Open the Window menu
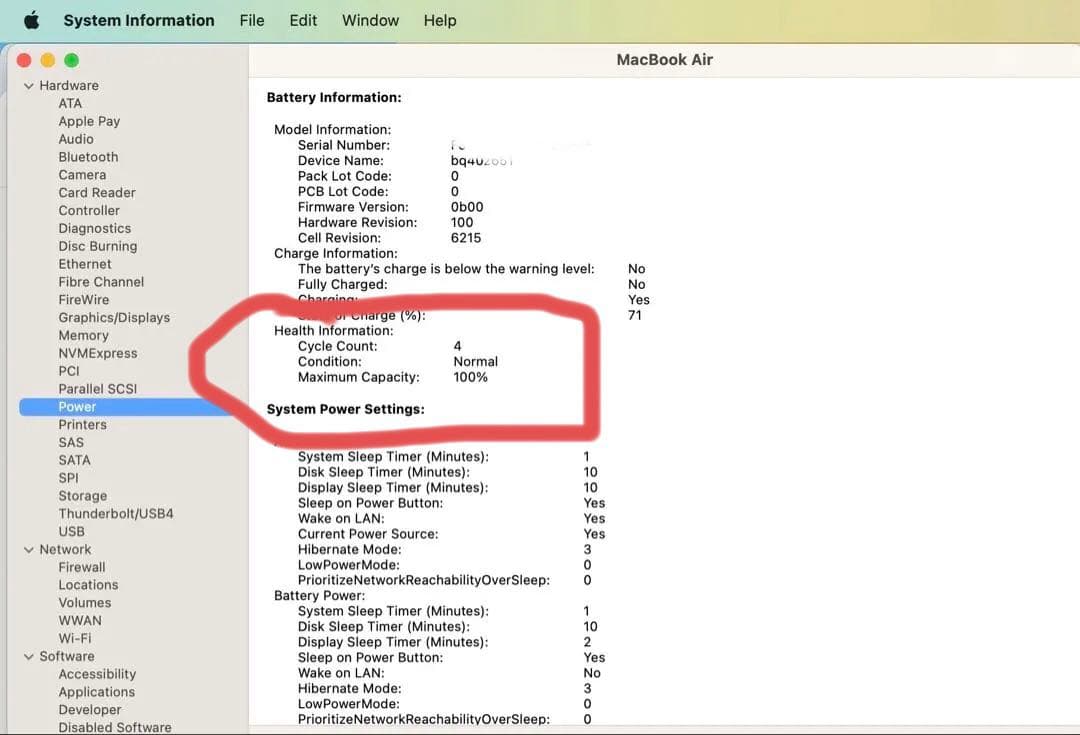The height and width of the screenshot is (735, 1080). click(x=370, y=20)
